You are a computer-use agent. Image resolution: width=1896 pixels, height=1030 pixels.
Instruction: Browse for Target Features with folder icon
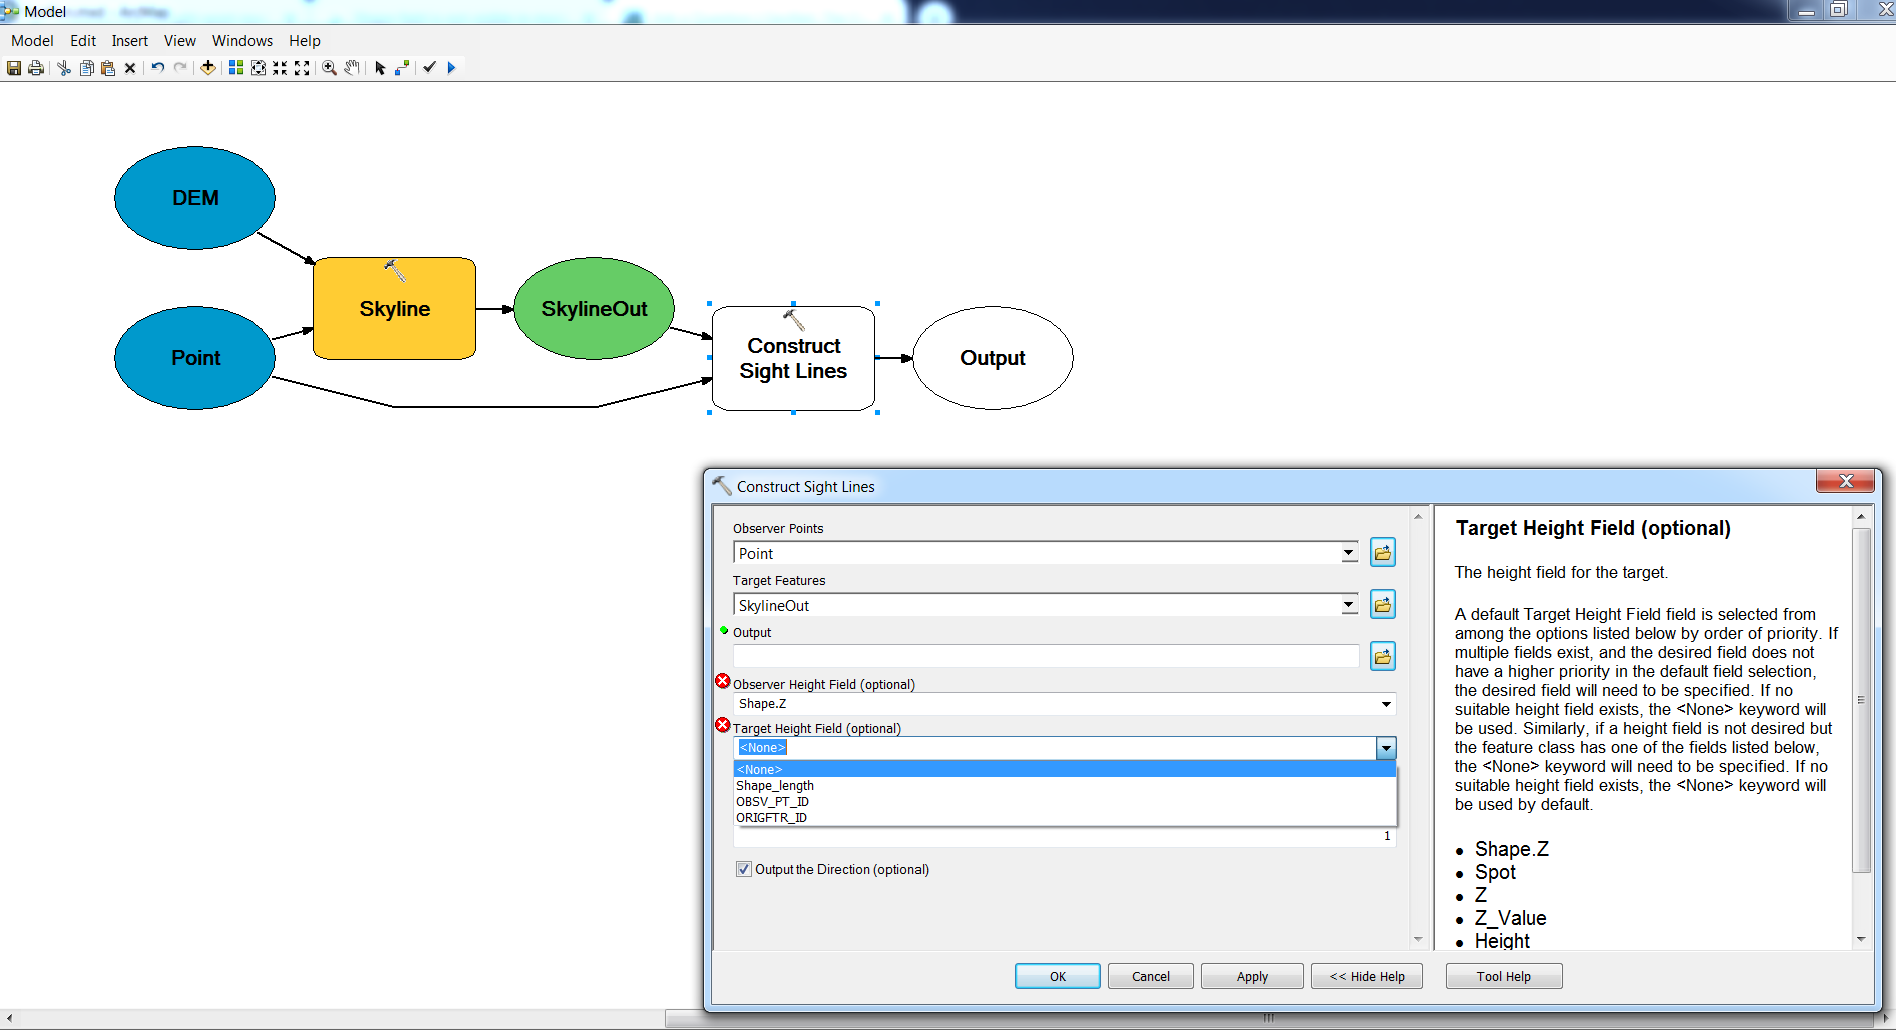coord(1383,605)
